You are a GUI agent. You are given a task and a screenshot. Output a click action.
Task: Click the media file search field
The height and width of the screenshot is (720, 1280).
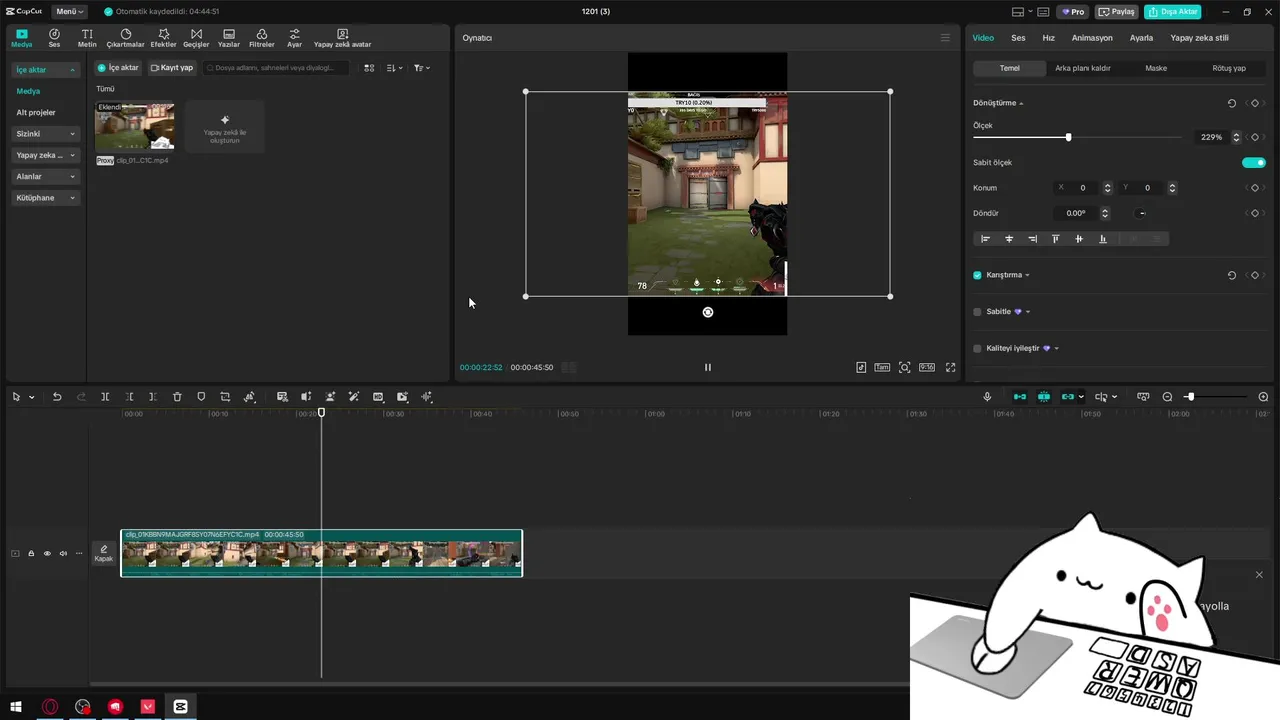[x=277, y=68]
